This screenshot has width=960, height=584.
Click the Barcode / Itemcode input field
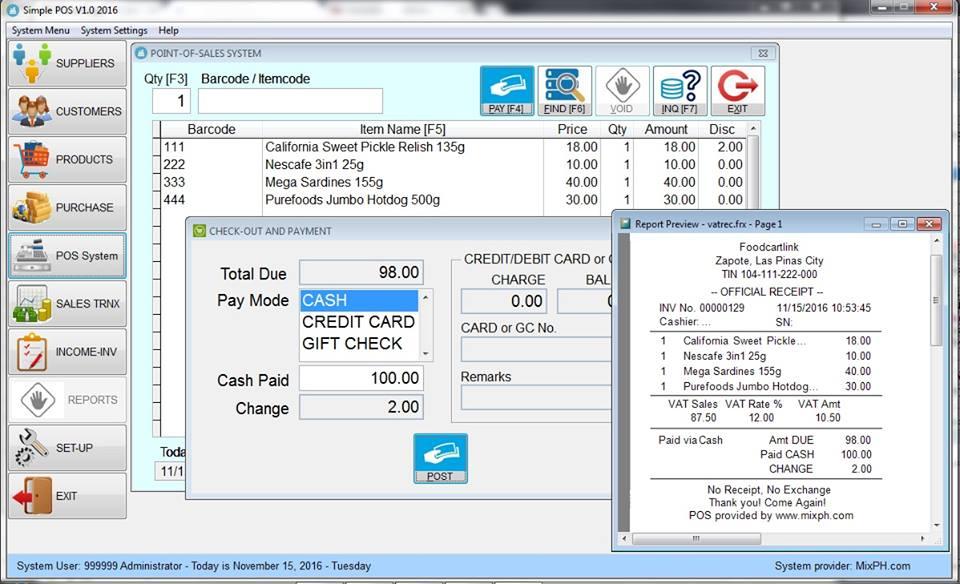tap(290, 101)
